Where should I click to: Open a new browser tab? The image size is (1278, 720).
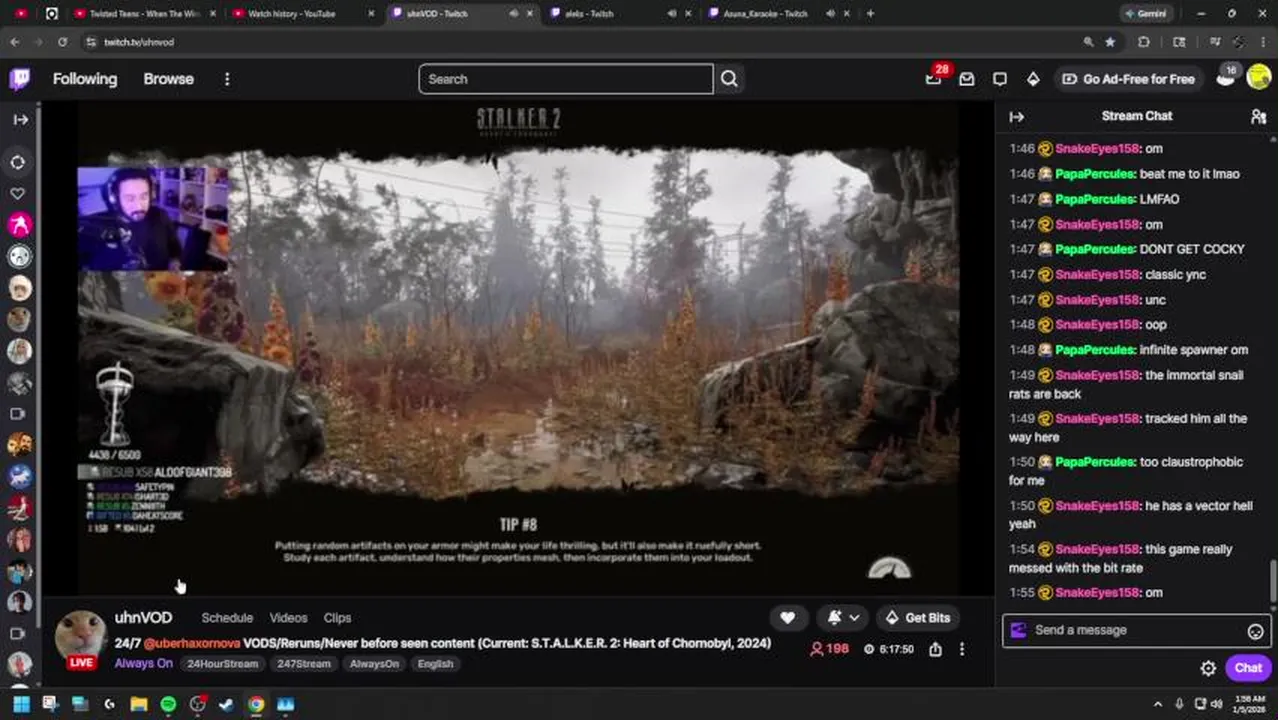click(870, 14)
